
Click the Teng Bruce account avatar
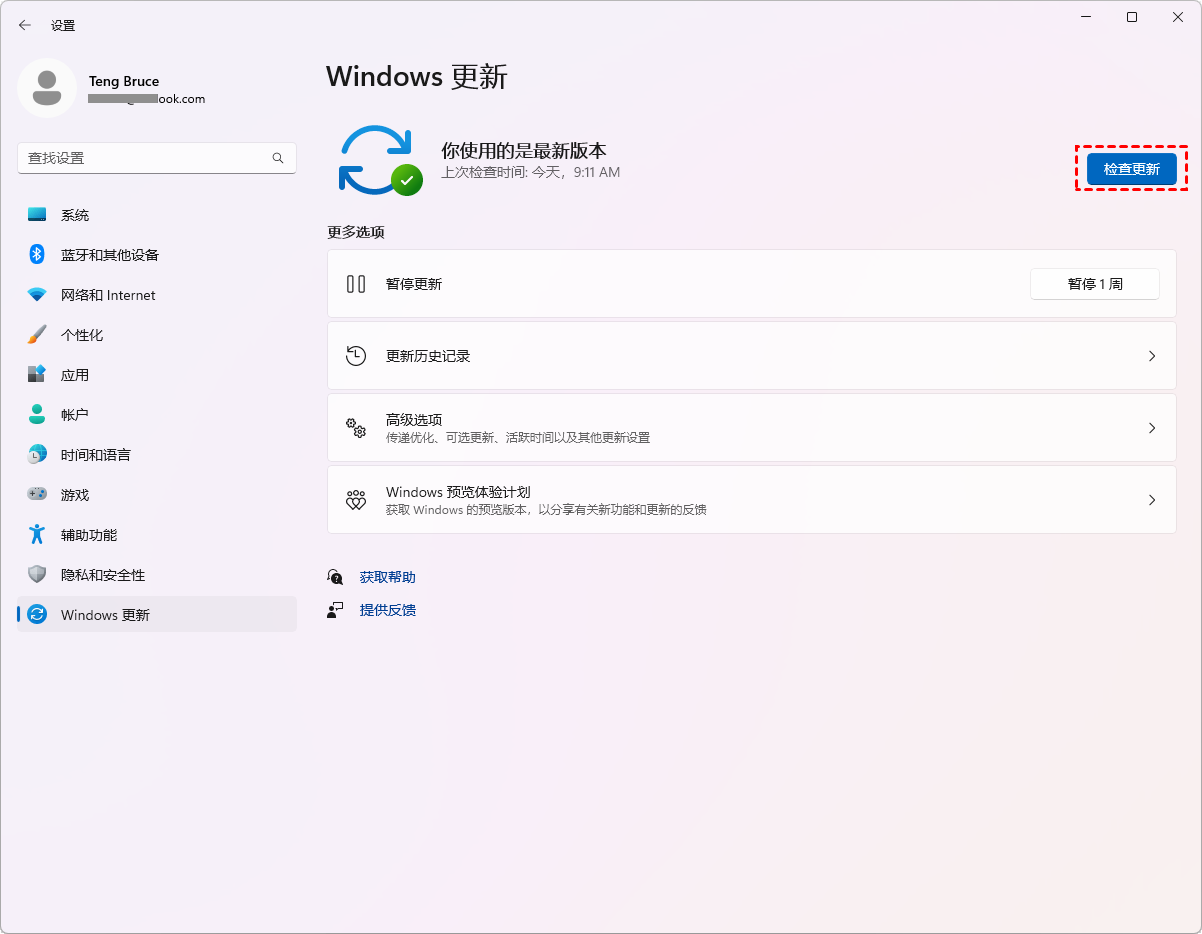coord(47,88)
